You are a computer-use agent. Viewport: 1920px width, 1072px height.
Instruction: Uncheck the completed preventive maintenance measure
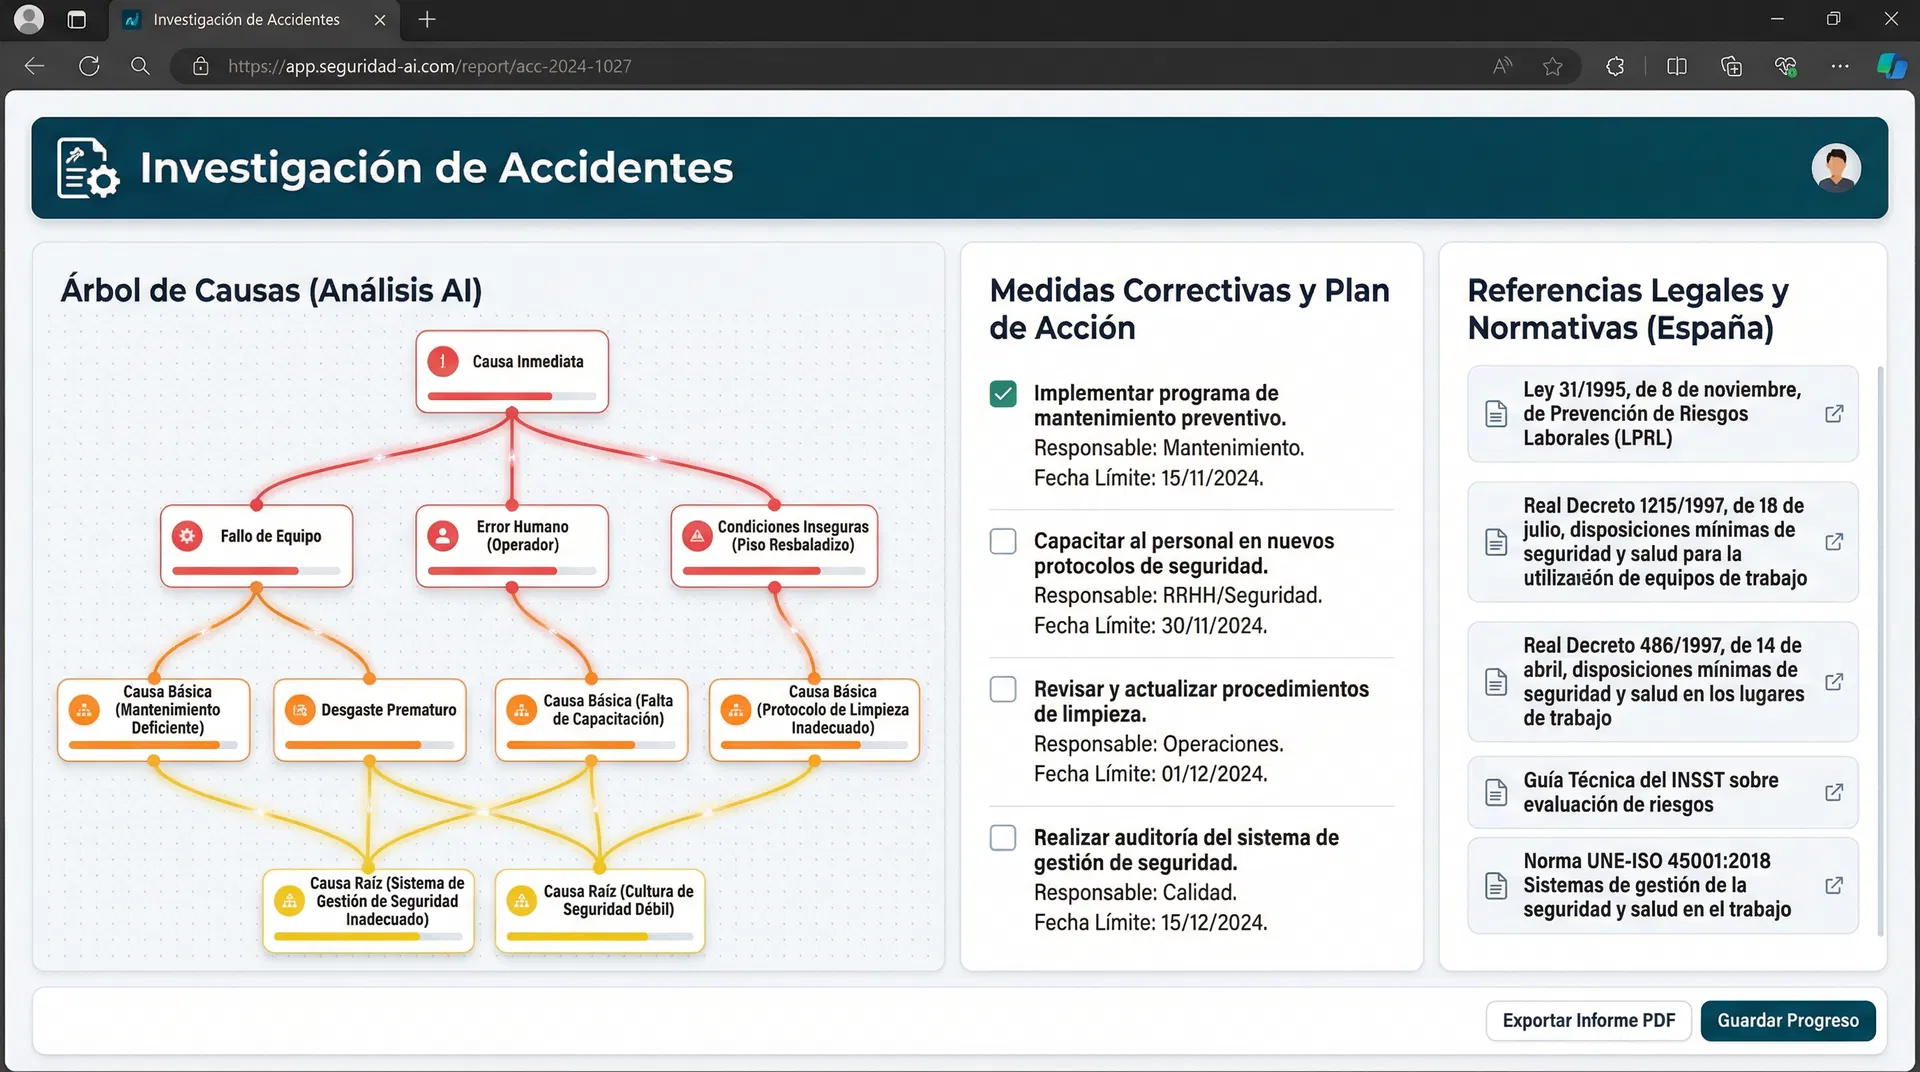pyautogui.click(x=1002, y=393)
